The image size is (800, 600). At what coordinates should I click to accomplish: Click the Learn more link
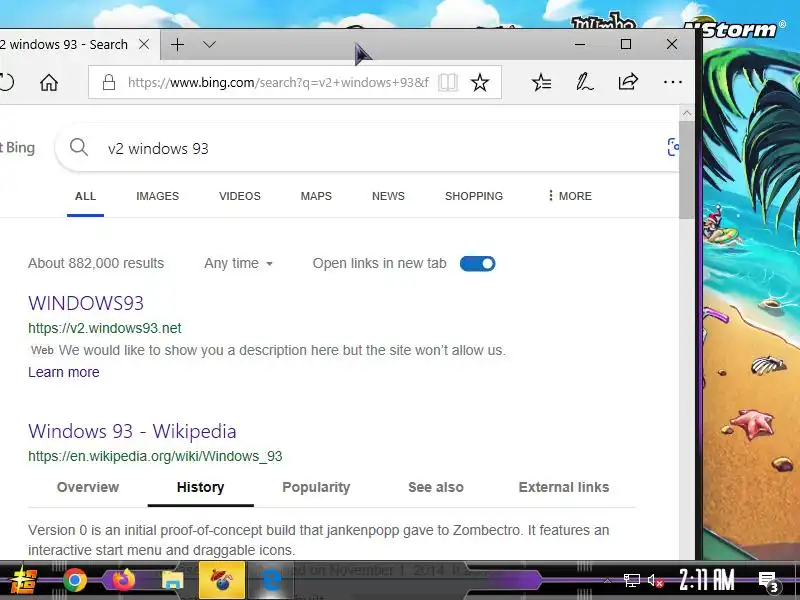(x=64, y=372)
